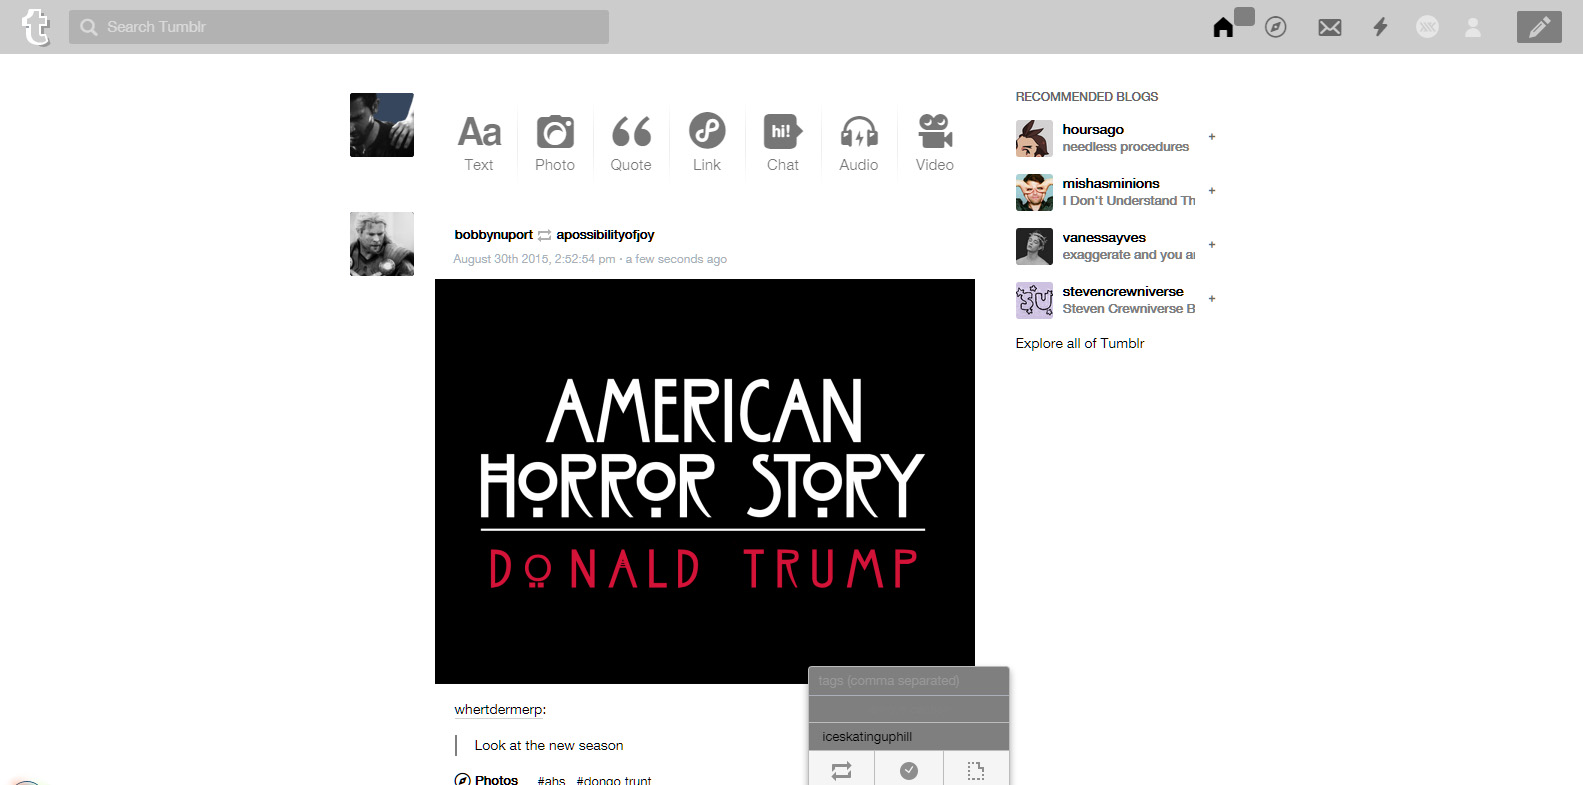Click the 'Steven Crewniverse B' blog description
The height and width of the screenshot is (785, 1583).
[1129, 309]
